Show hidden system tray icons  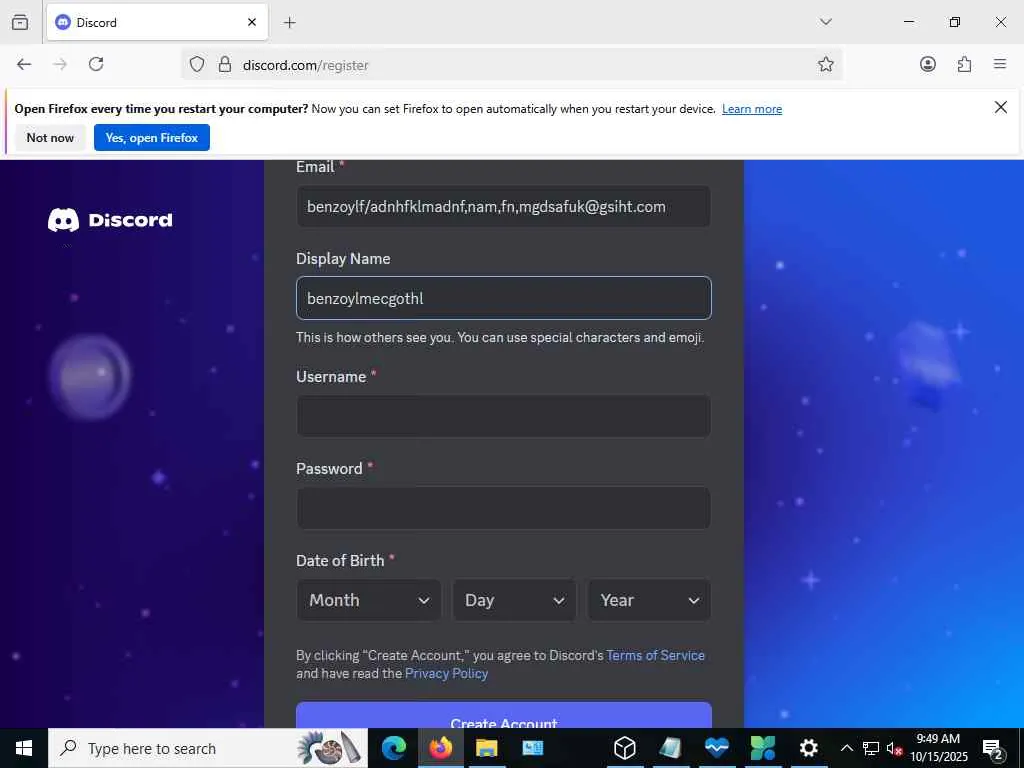pos(846,748)
